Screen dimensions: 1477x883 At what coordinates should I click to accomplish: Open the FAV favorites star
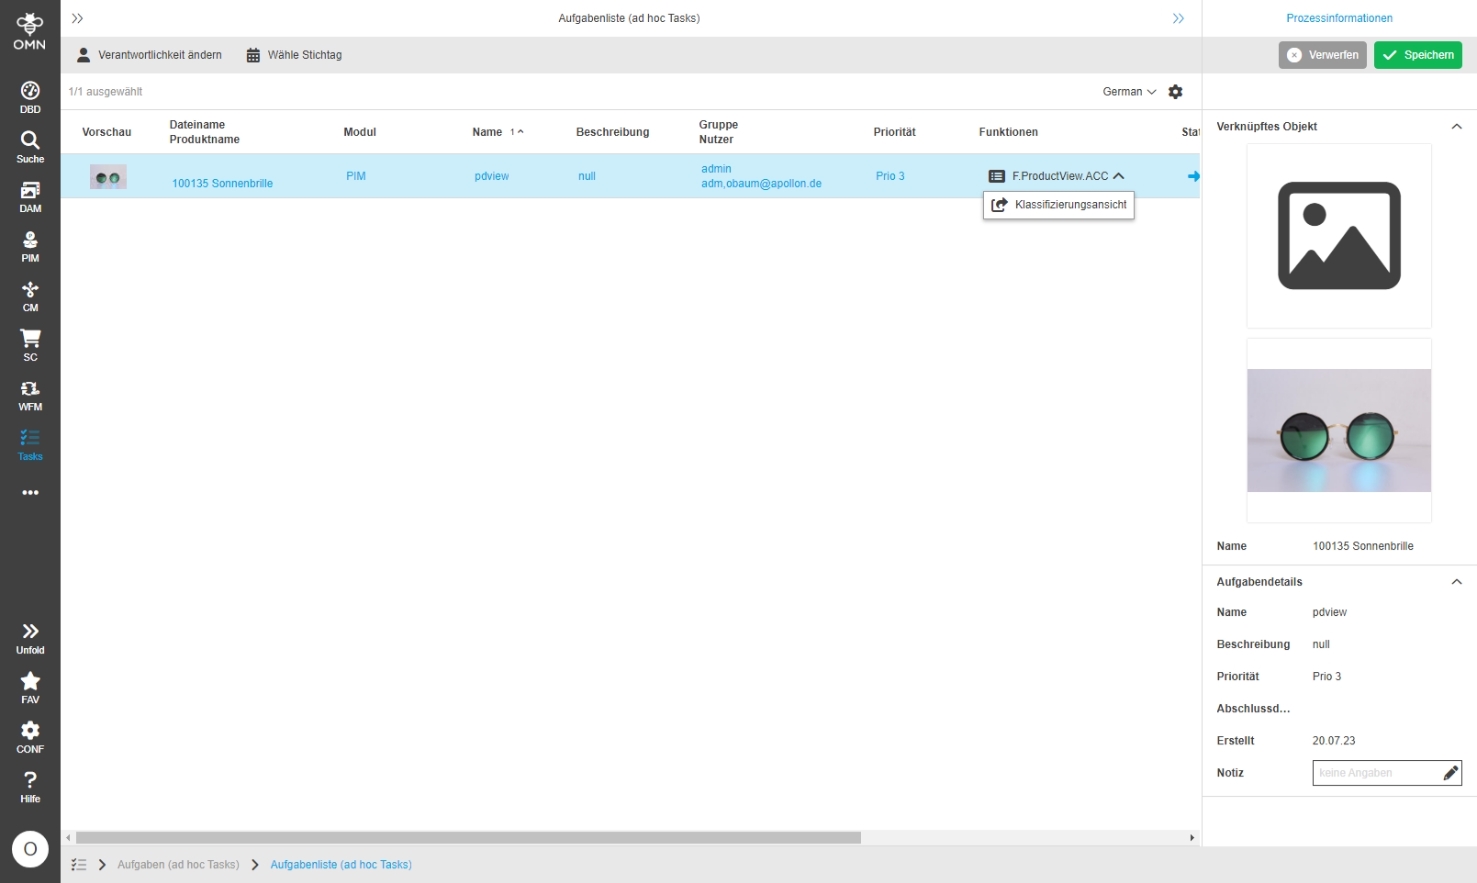click(30, 687)
